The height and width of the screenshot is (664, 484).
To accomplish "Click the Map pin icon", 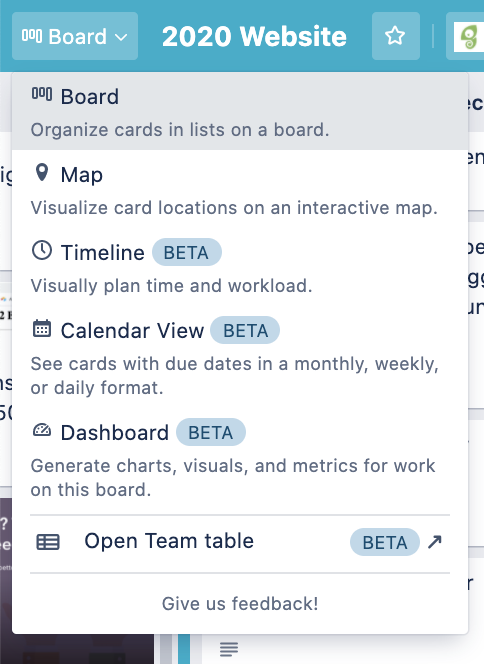I will 41,173.
